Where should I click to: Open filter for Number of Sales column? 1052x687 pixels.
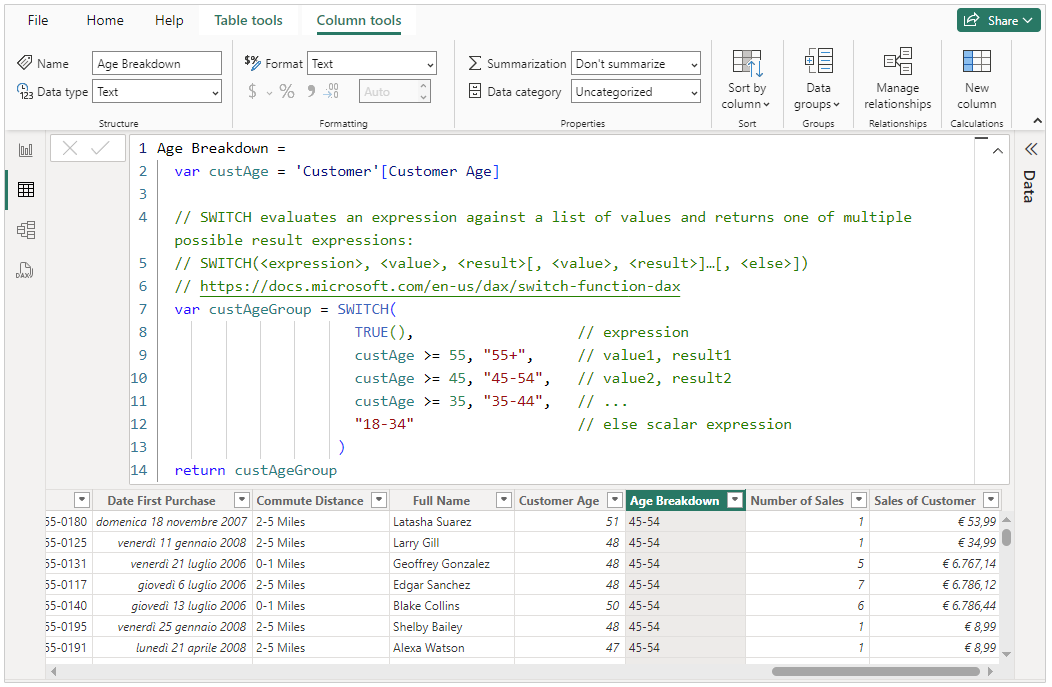click(x=859, y=500)
